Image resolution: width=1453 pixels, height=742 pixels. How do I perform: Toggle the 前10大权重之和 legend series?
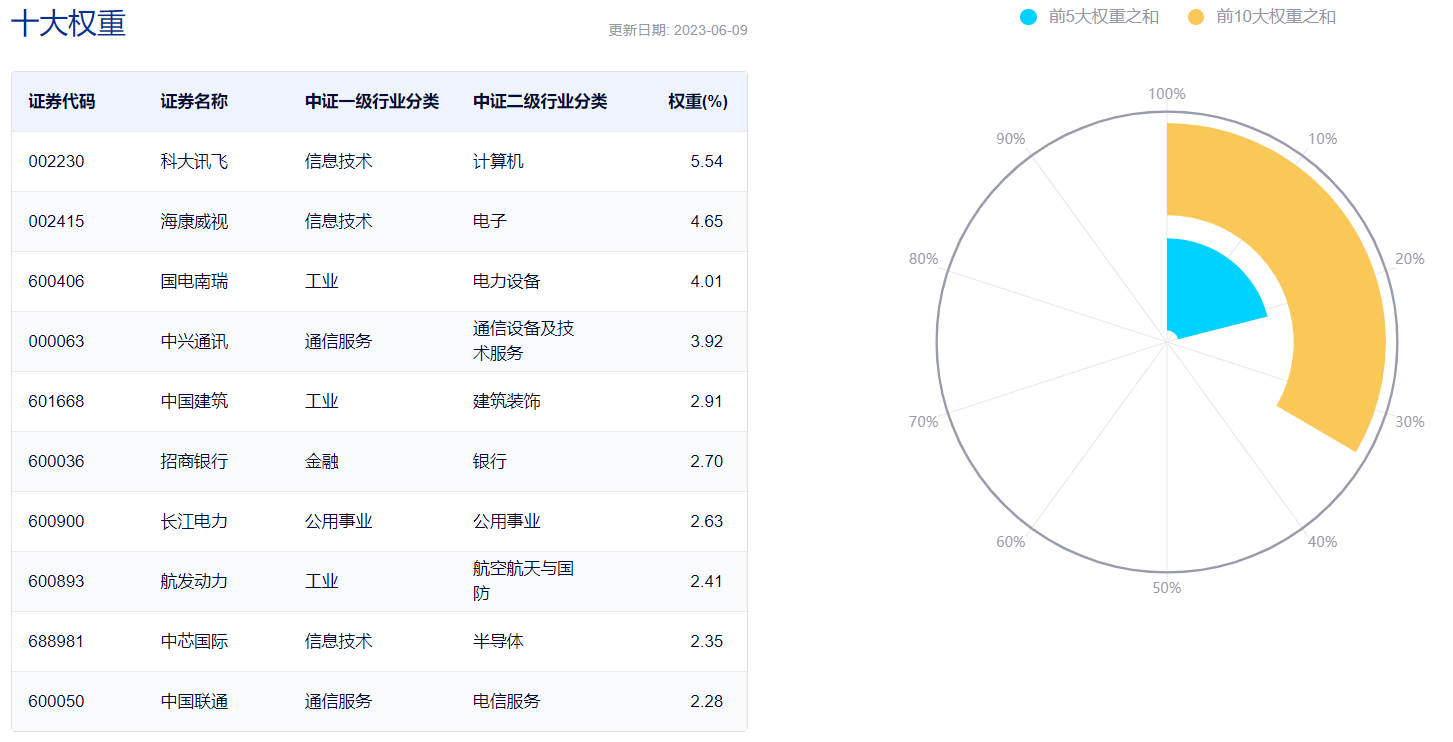(x=1275, y=17)
